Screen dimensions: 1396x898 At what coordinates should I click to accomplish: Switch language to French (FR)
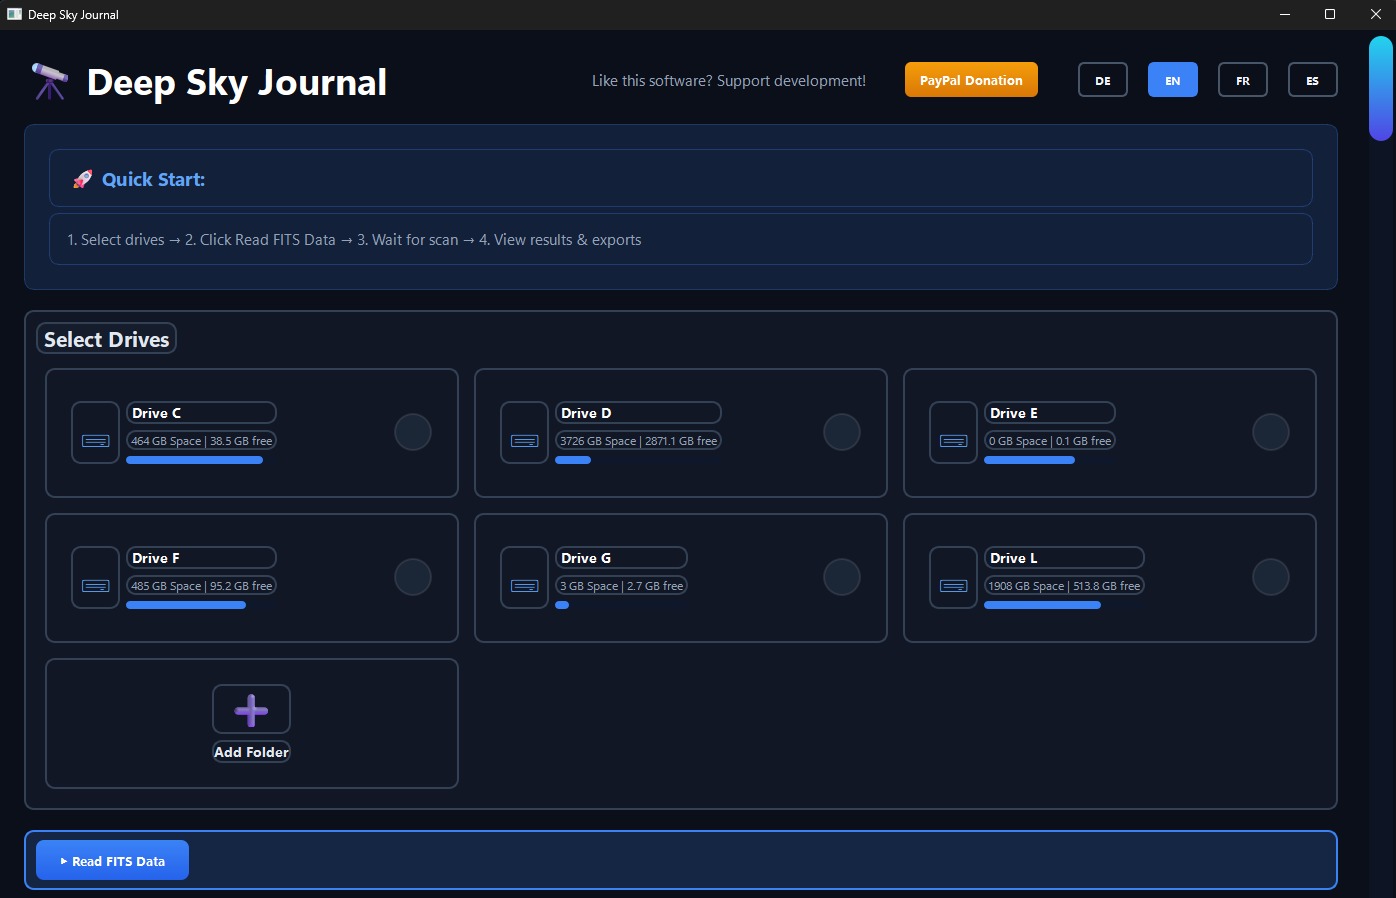(1243, 80)
